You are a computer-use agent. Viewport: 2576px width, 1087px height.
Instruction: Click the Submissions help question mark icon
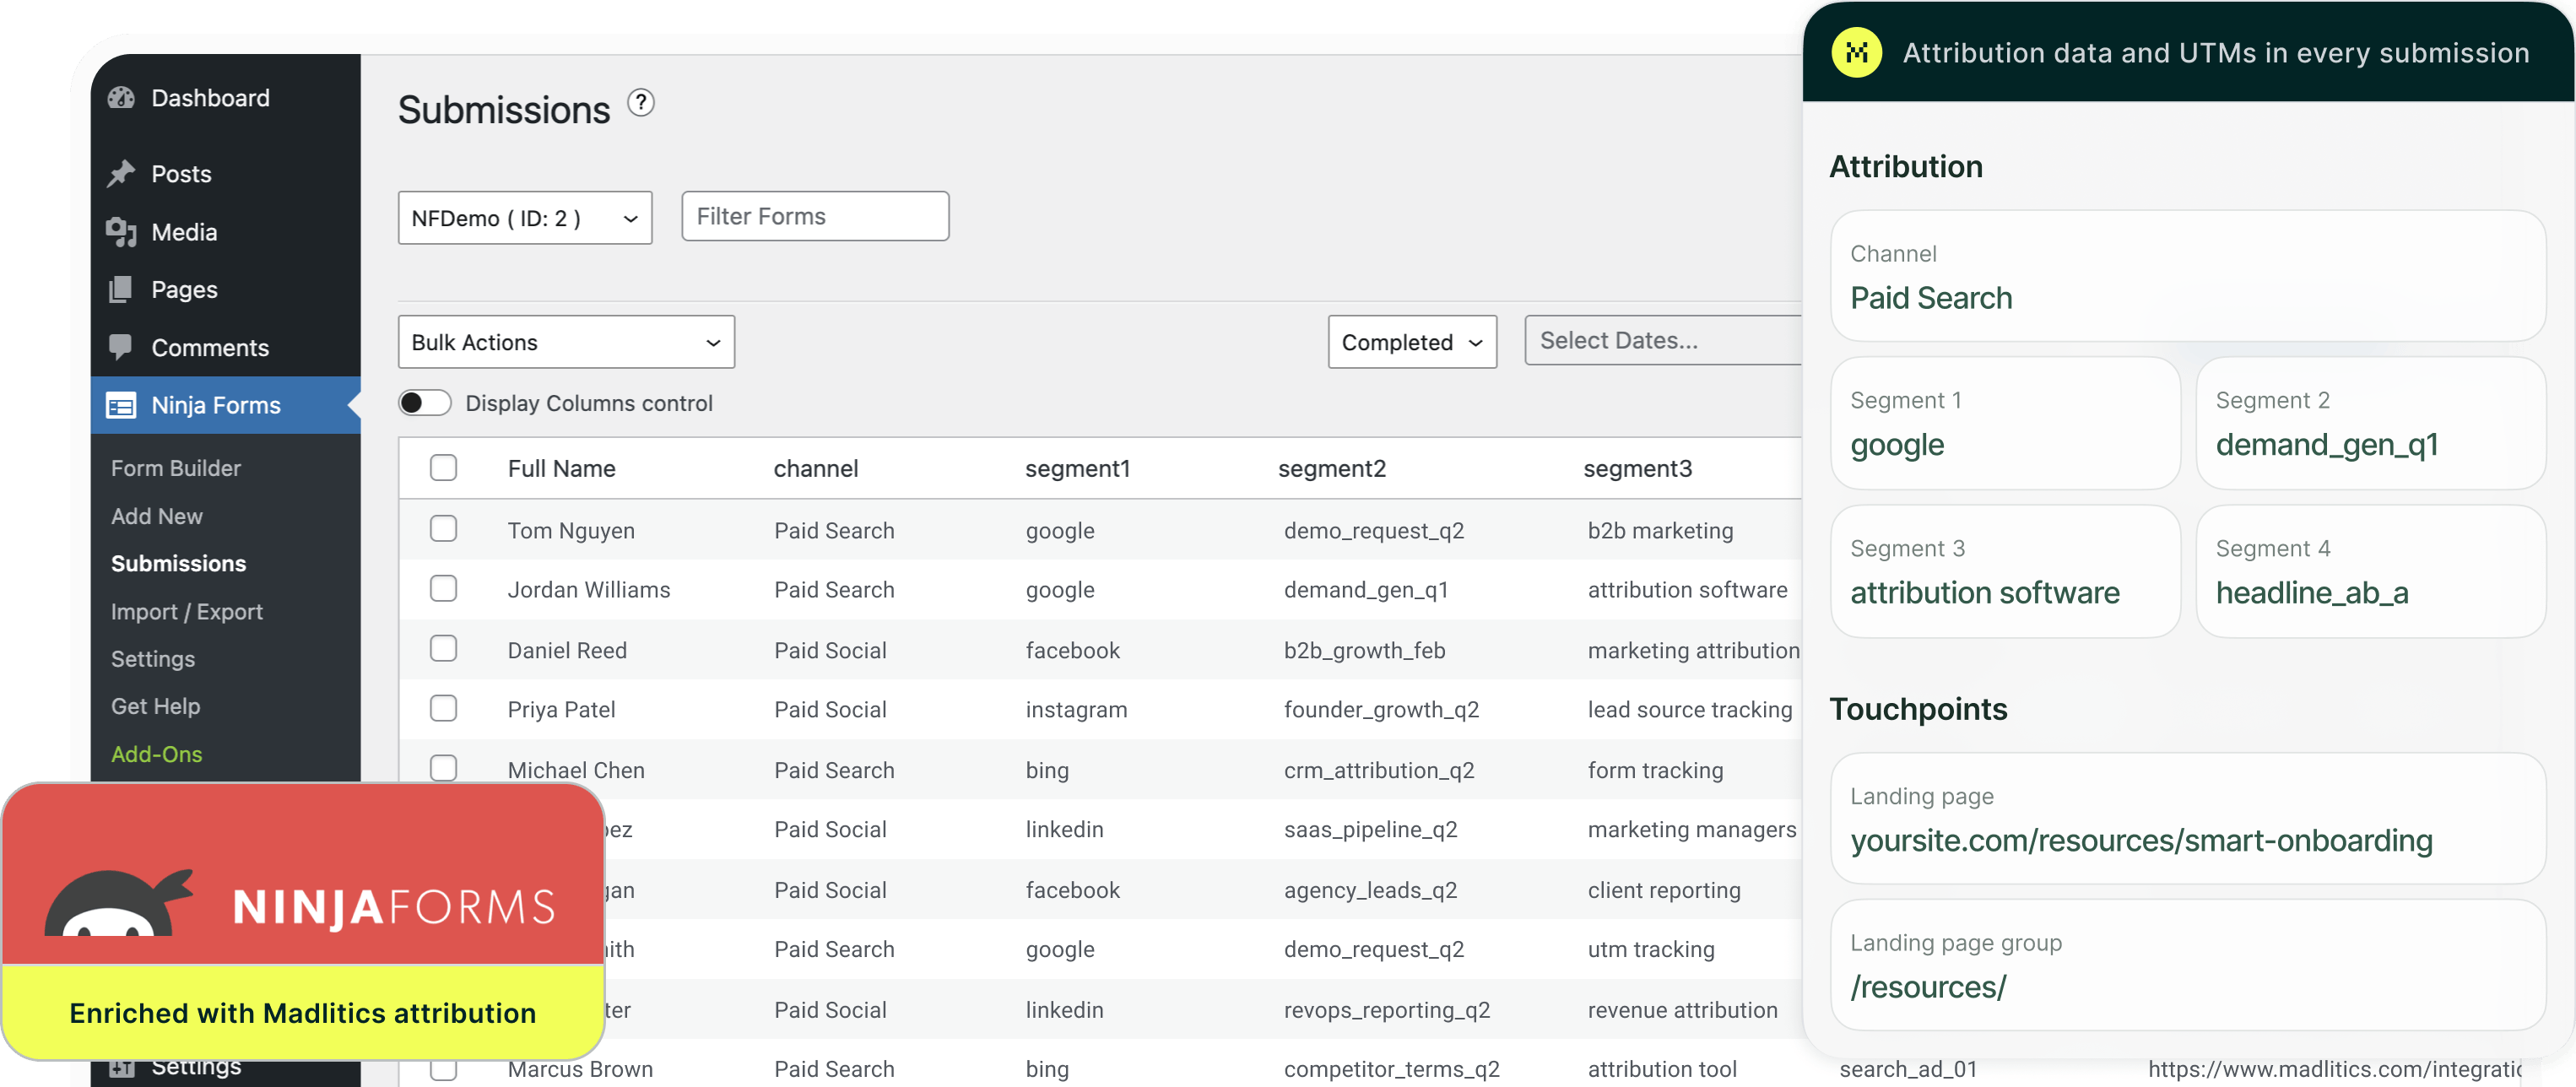(641, 102)
